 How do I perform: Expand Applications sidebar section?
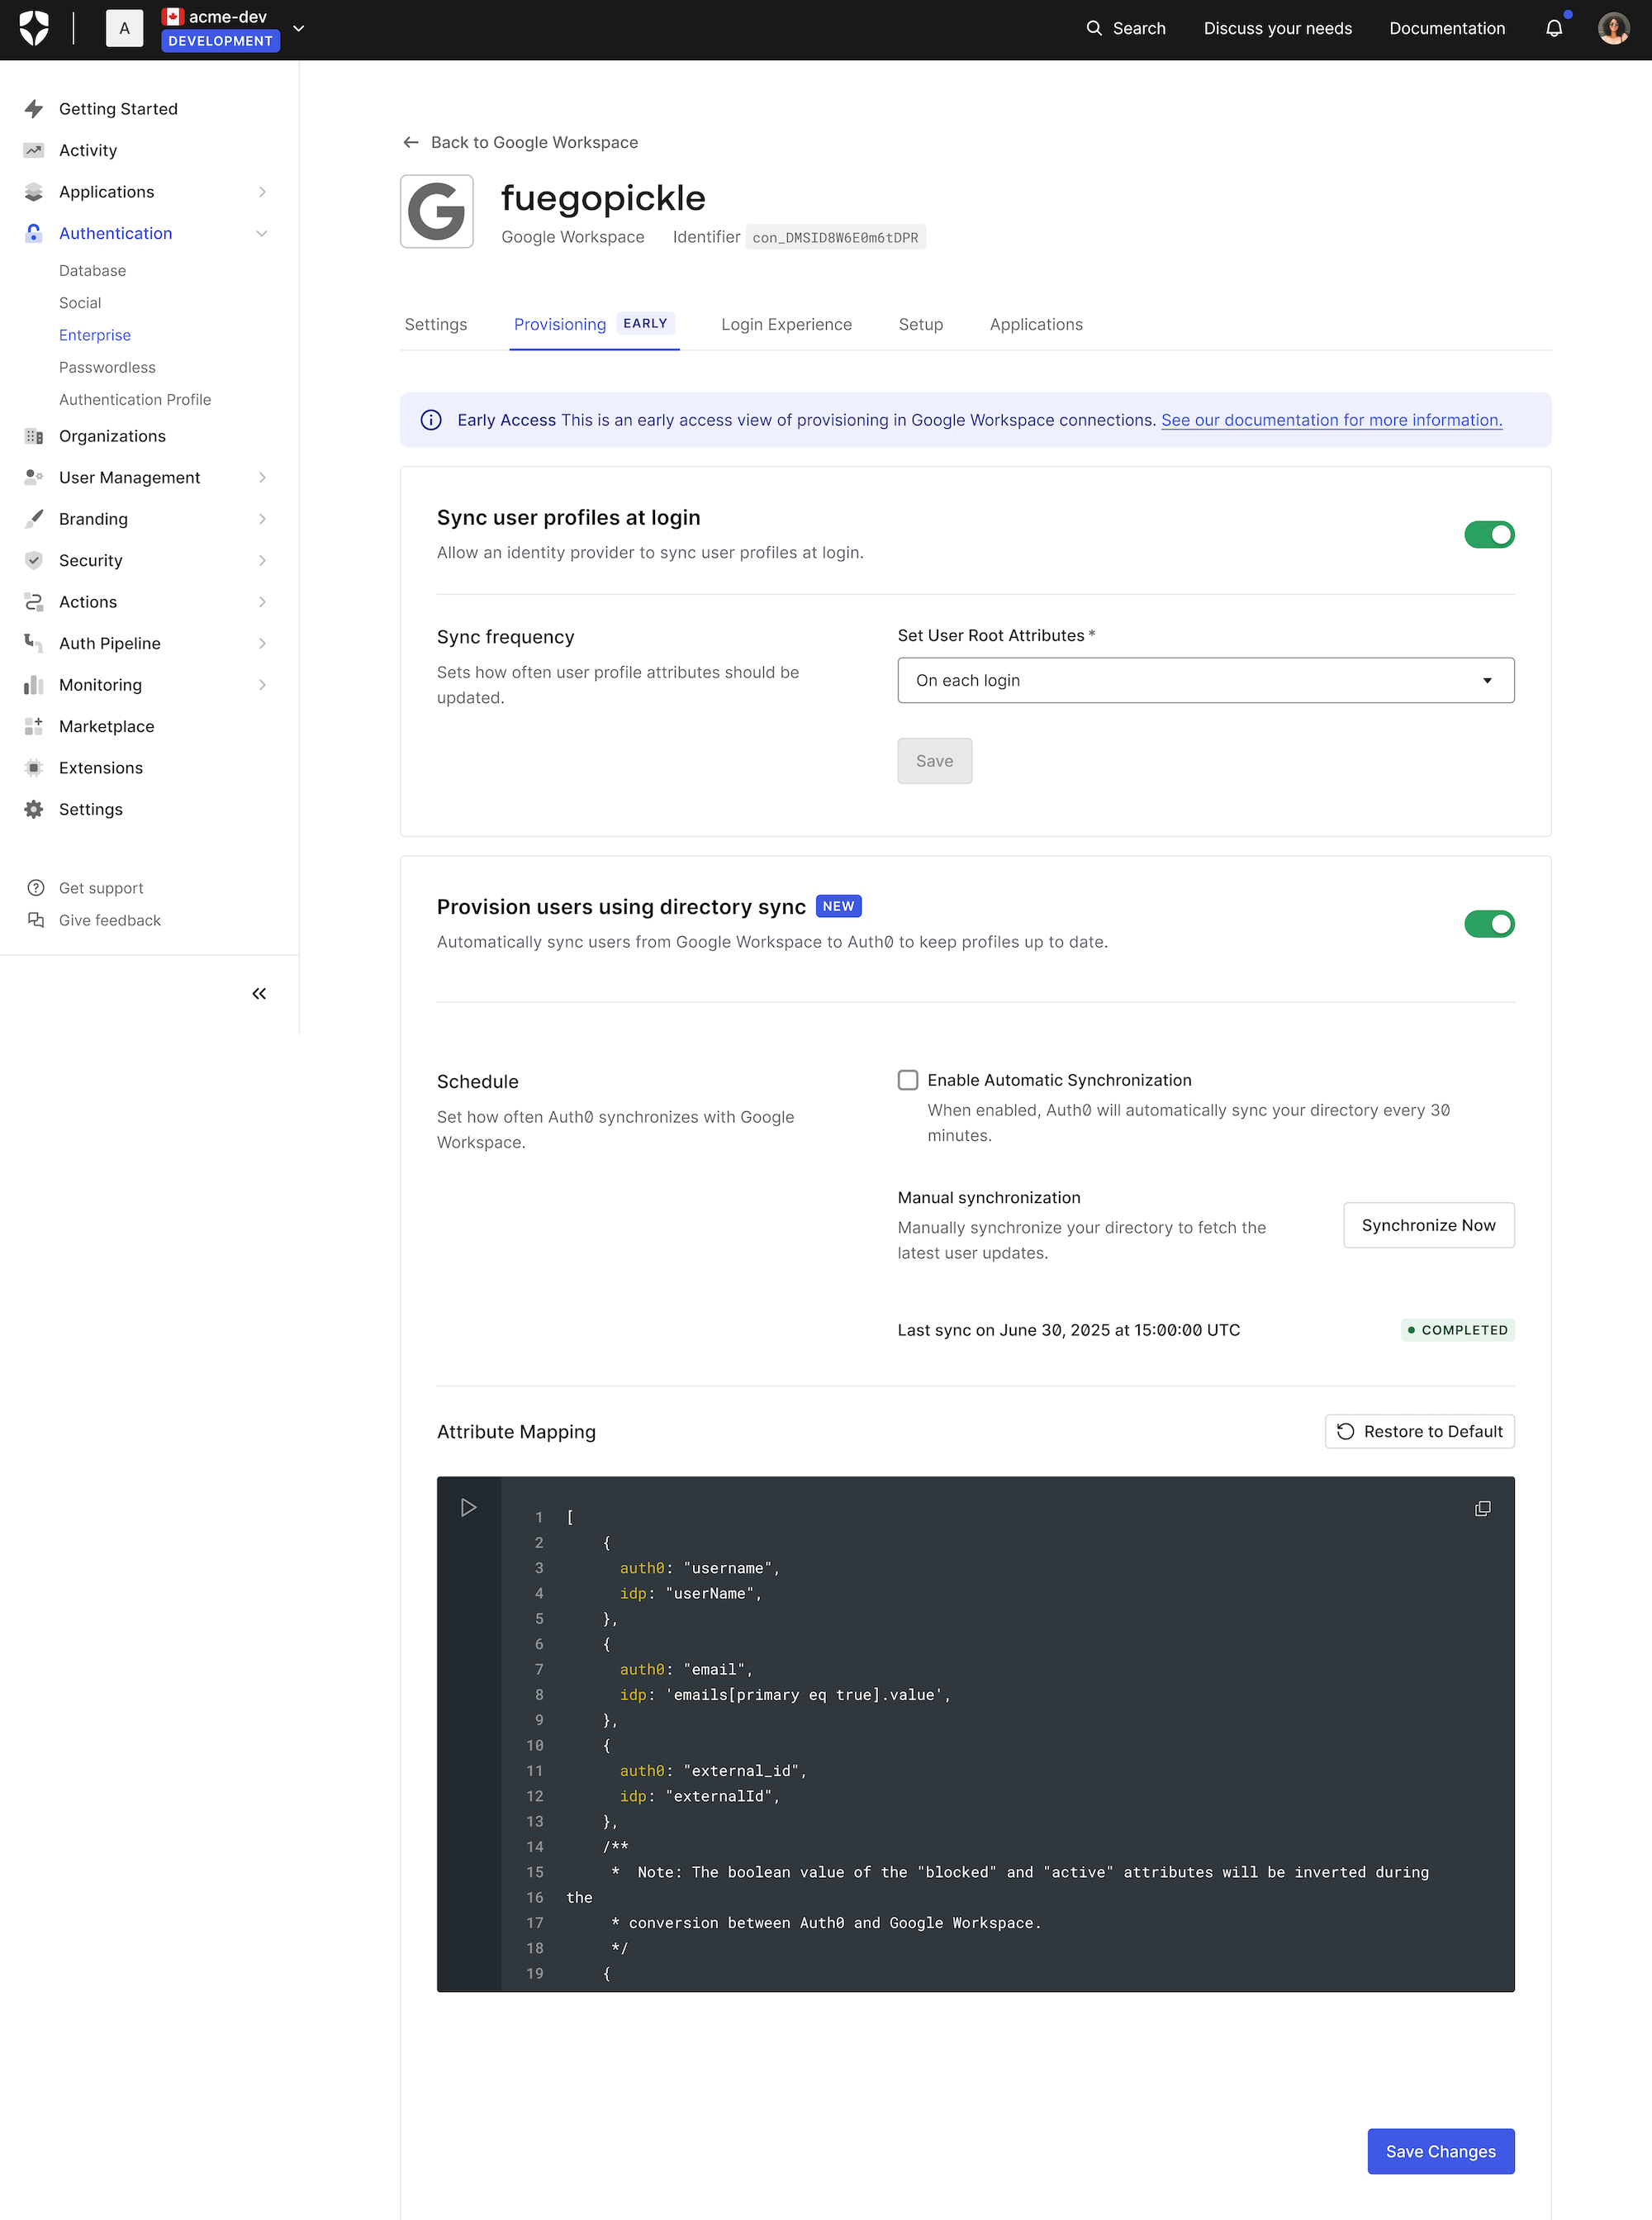(x=262, y=192)
